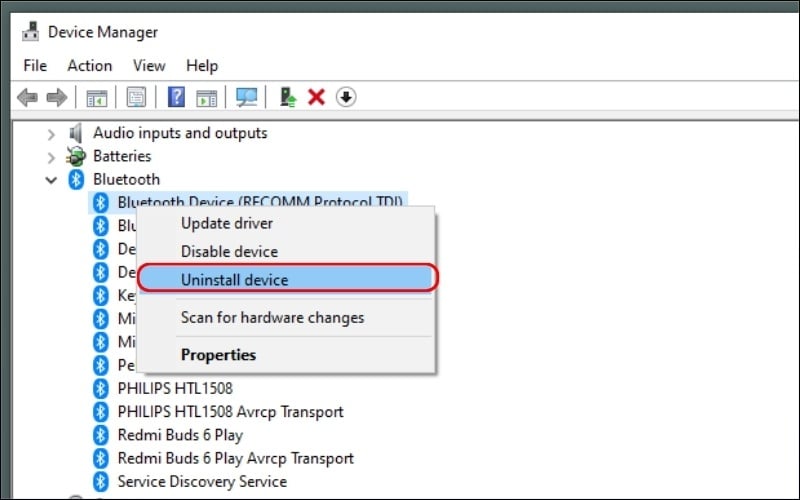Expand the Audio inputs and outputs node
800x500 pixels.
51,135
